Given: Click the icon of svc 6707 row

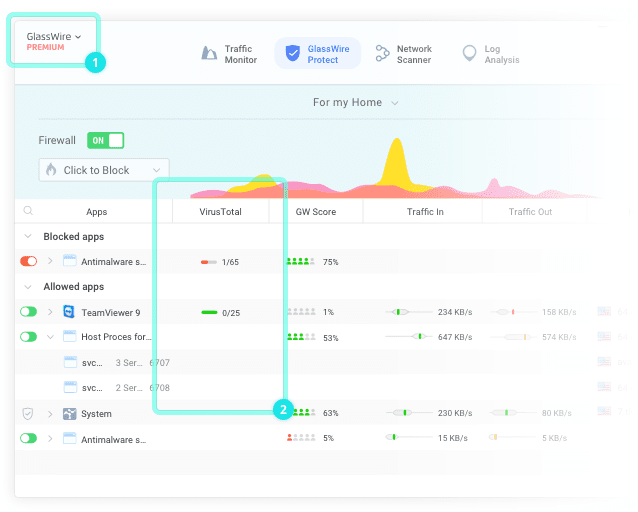Looking at the screenshot, I should (x=70, y=362).
